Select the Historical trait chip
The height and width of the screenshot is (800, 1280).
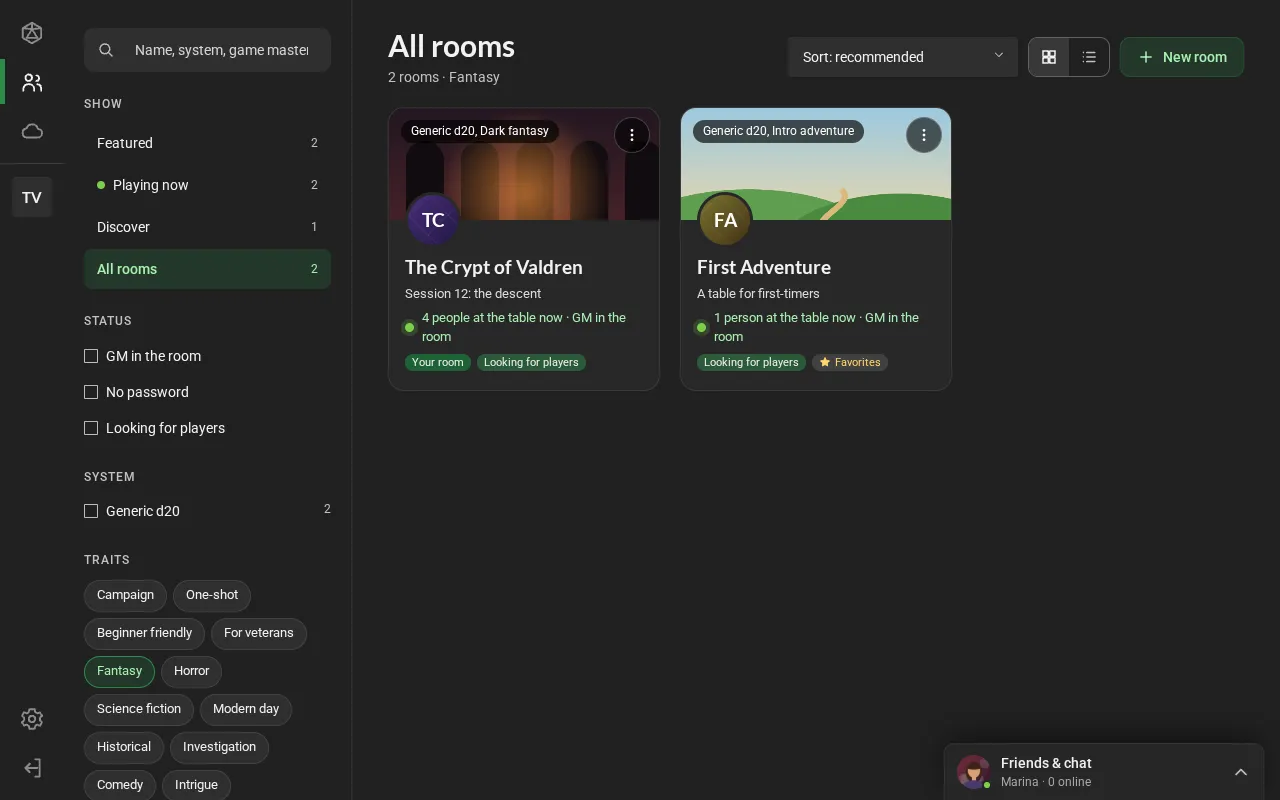[x=124, y=747]
